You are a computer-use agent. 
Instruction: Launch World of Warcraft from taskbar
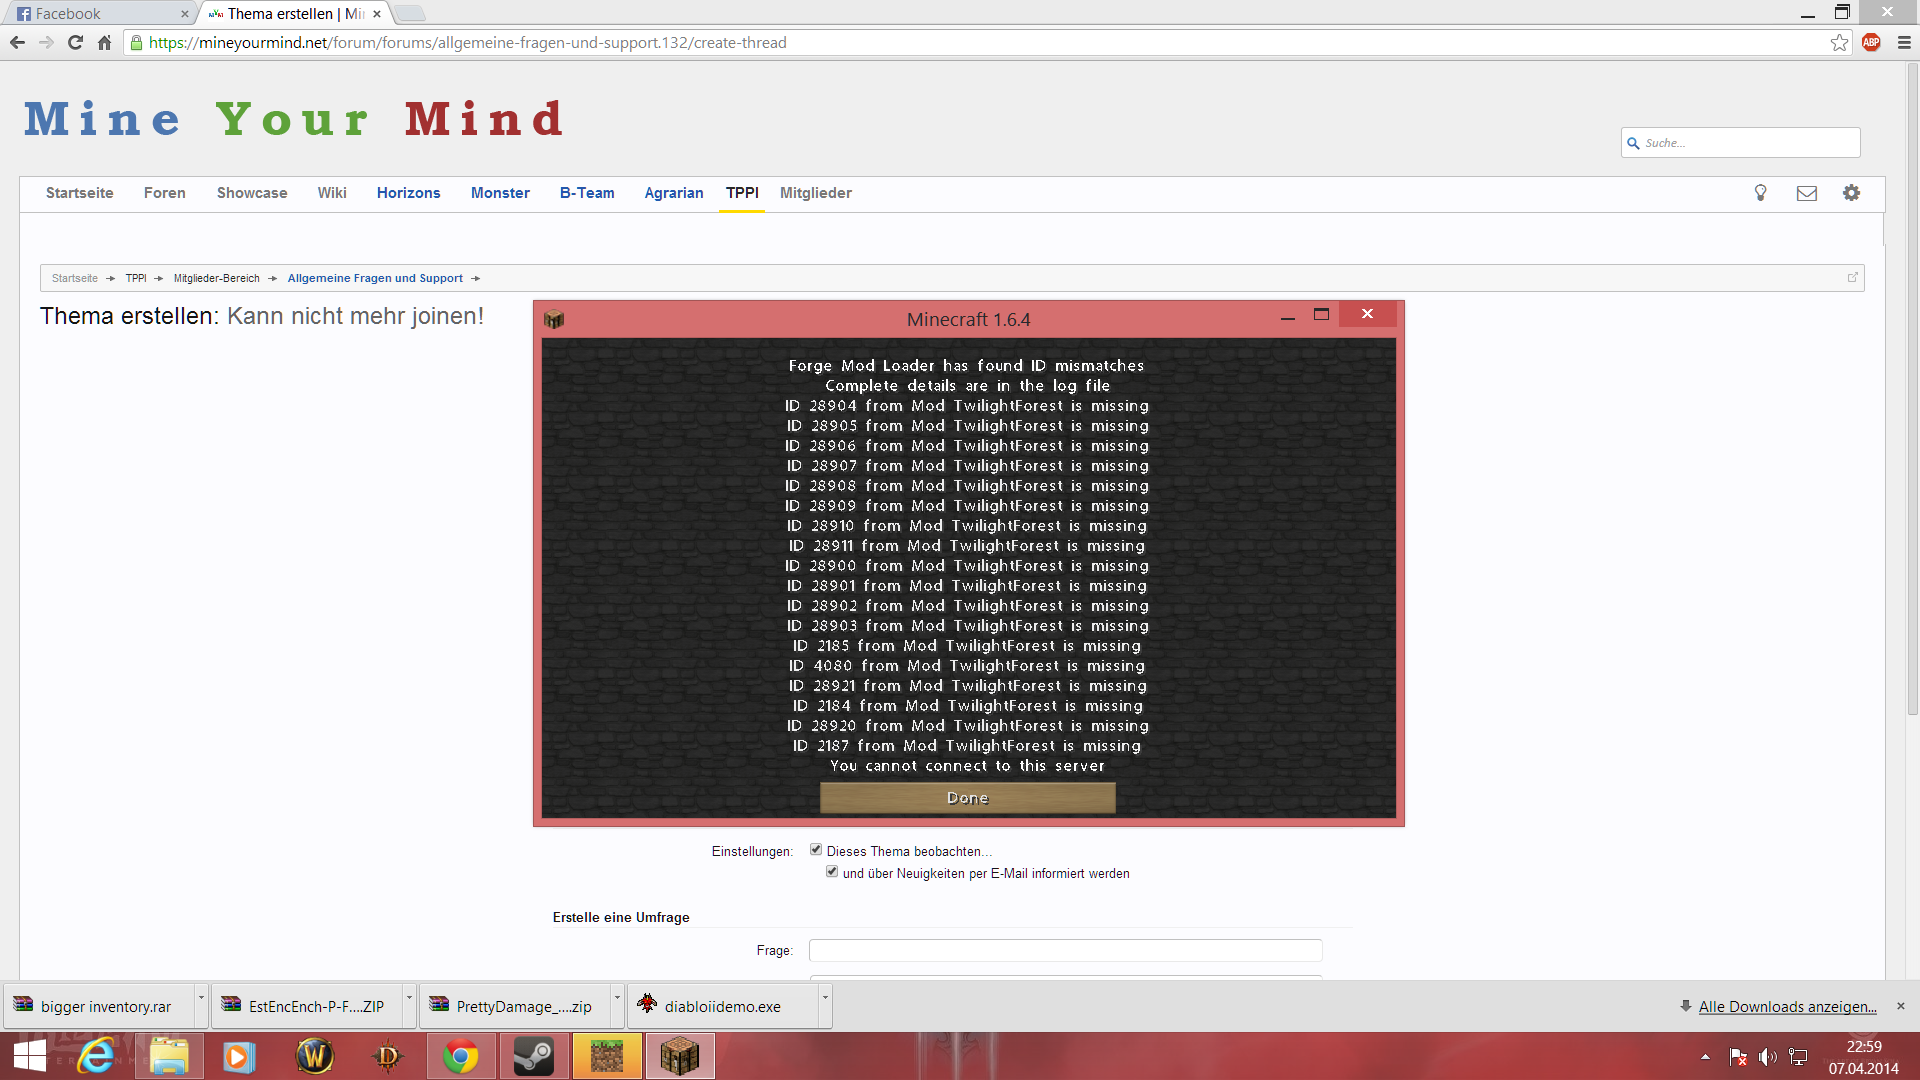[x=315, y=1056]
